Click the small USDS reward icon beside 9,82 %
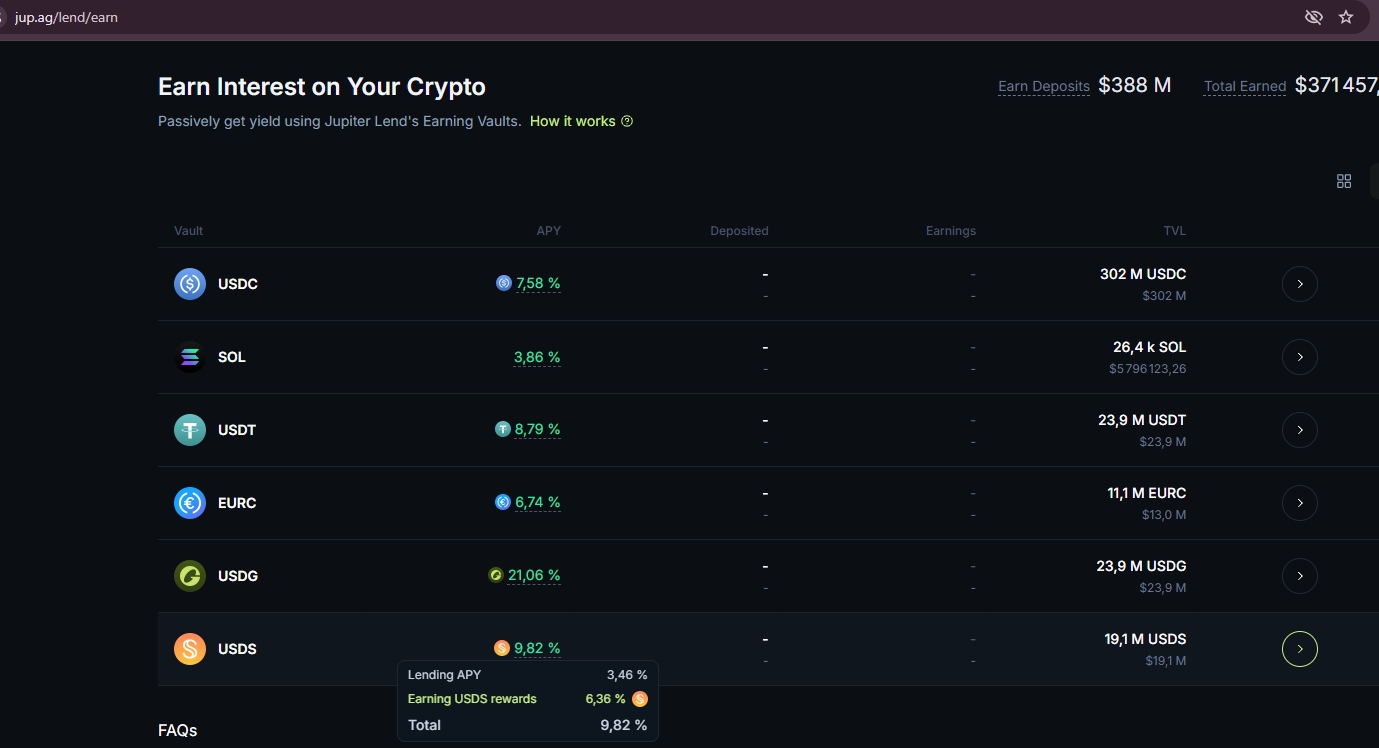Screen dimensions: 1379x748 click(502, 648)
